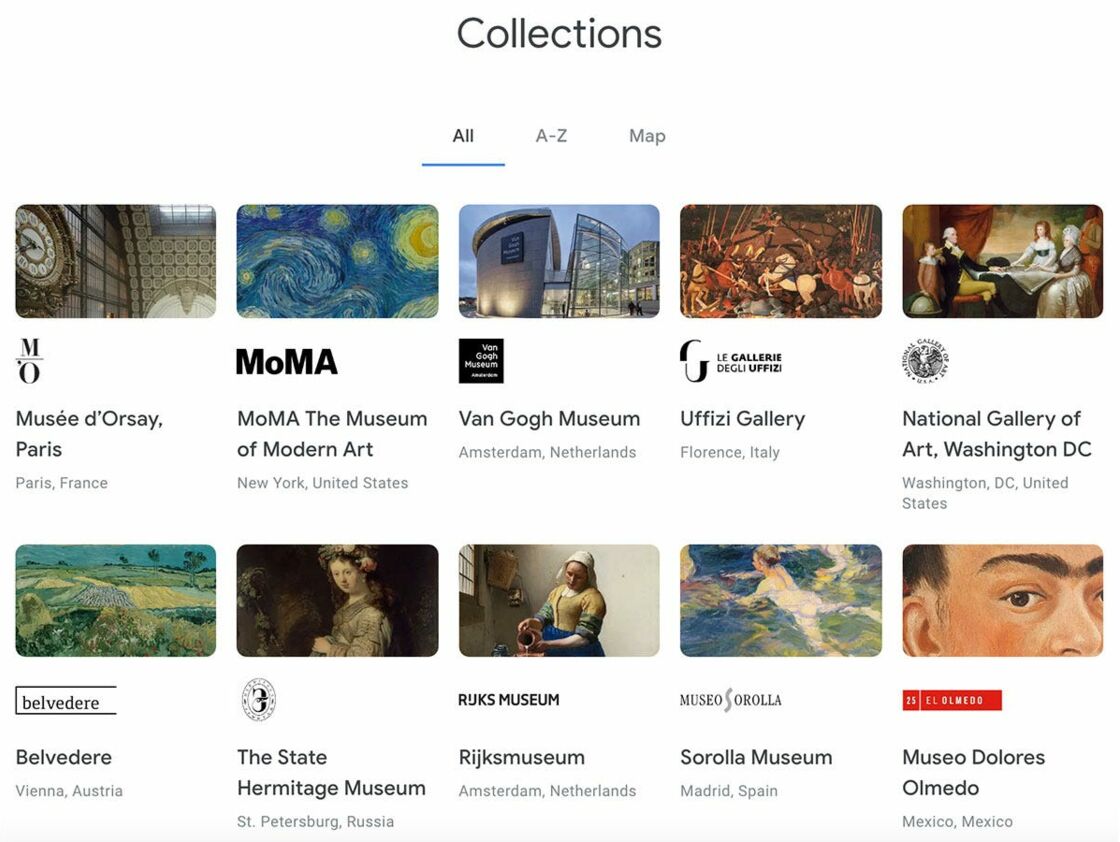The width and height of the screenshot is (1120, 842).
Task: Click the MoMA logo
Action: point(286,362)
